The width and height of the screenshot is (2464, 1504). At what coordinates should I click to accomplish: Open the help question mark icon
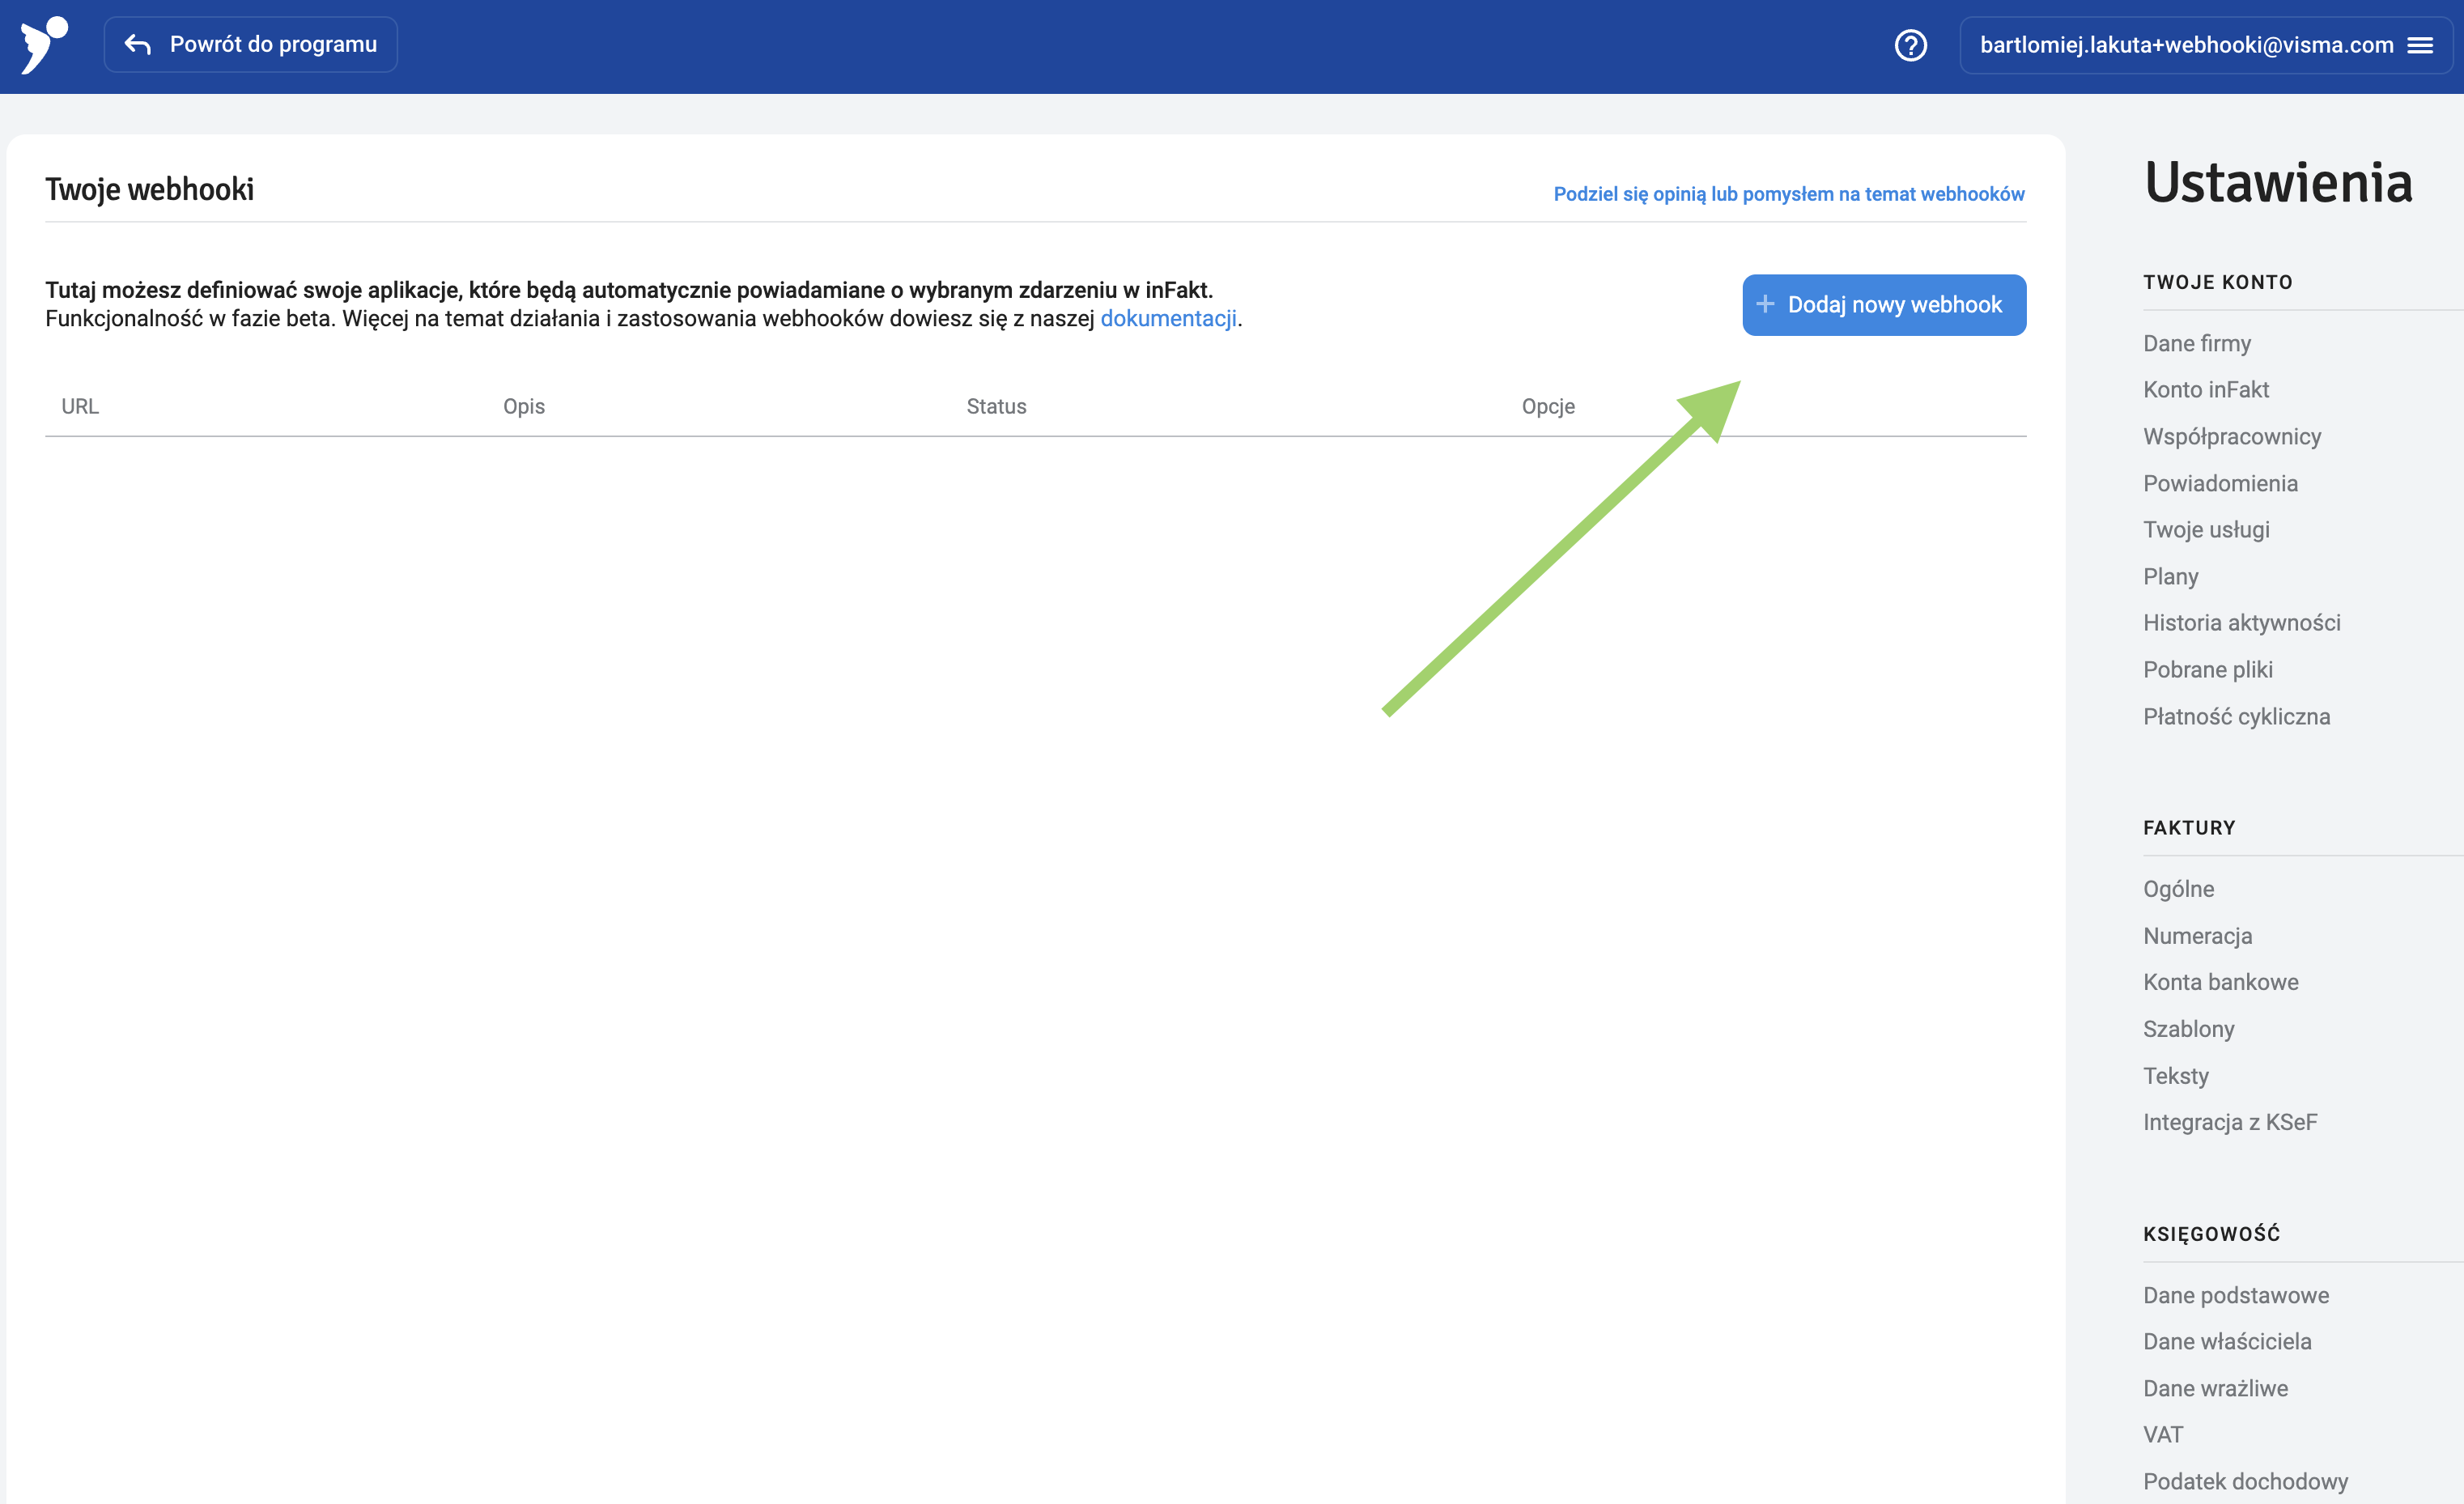(1910, 45)
